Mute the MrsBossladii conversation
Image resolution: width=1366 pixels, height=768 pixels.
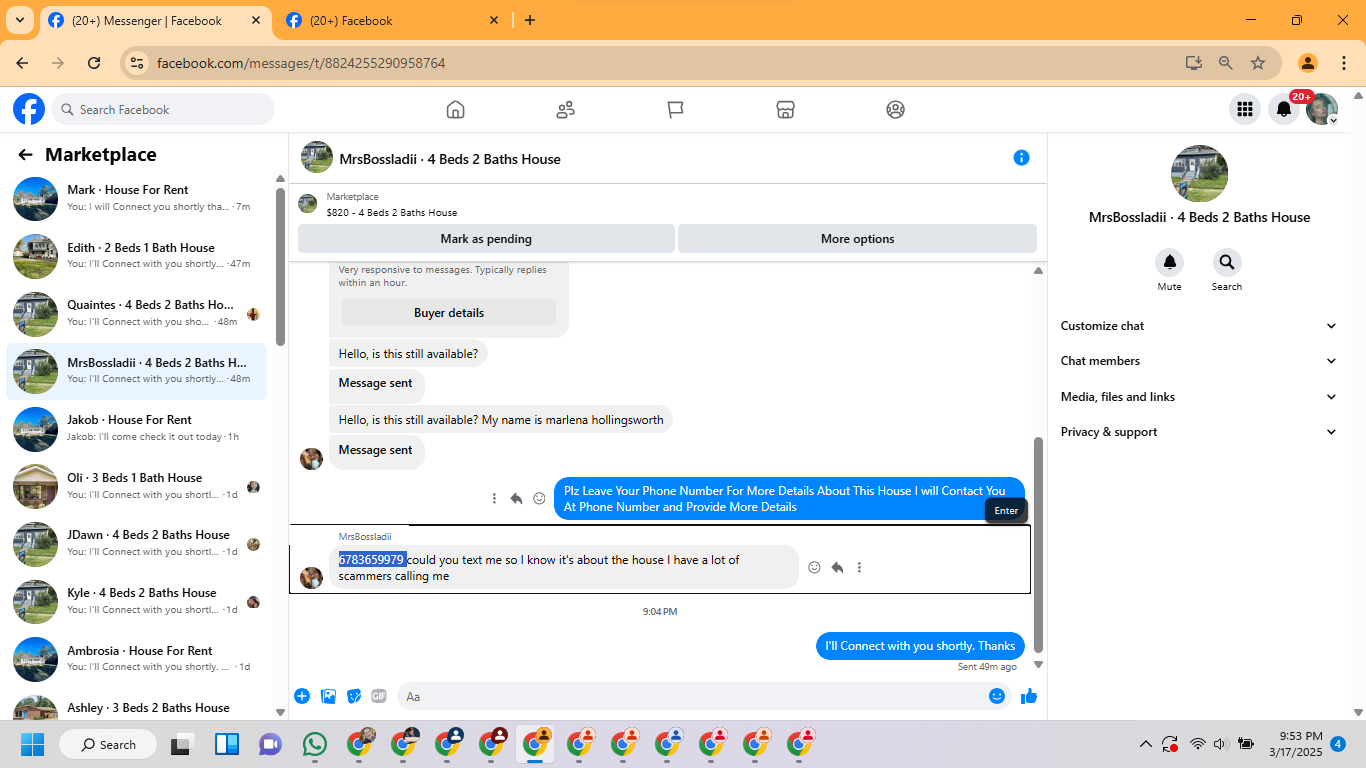coord(1169,263)
